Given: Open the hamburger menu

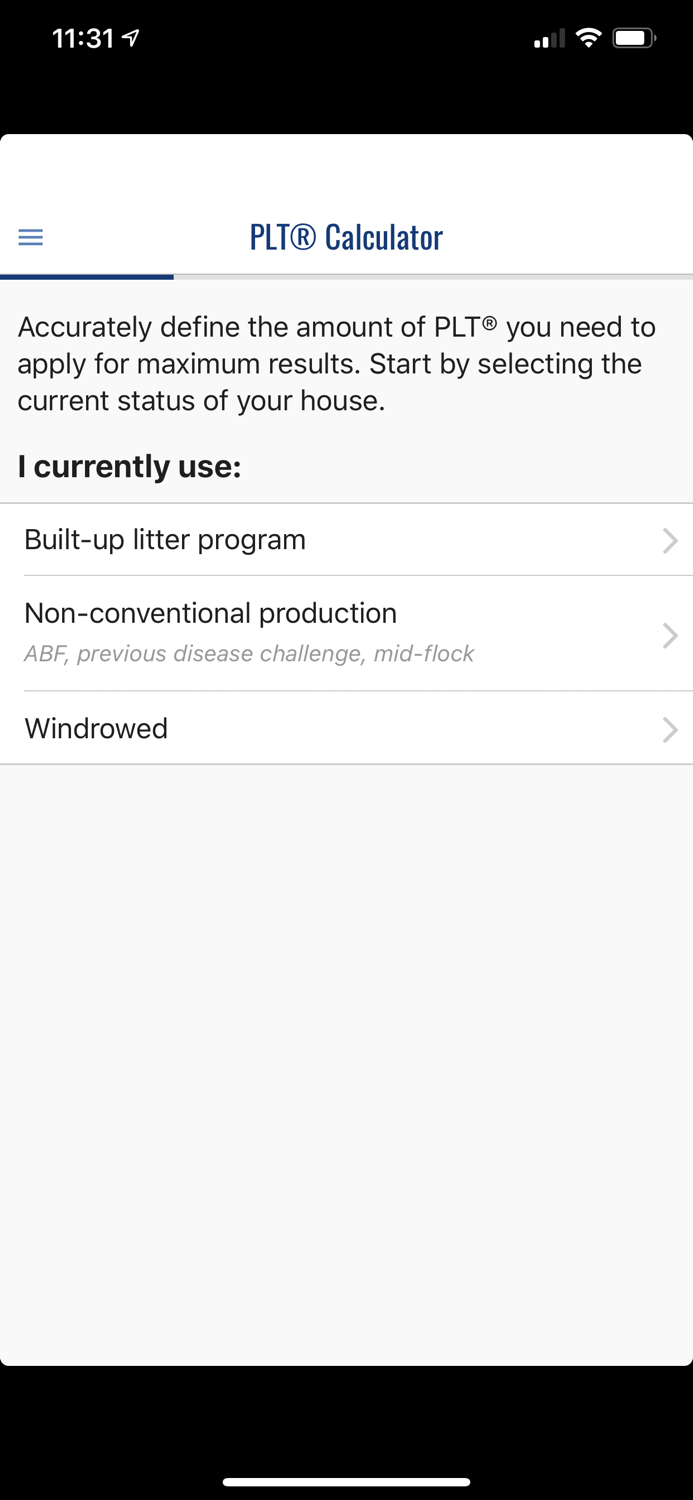Looking at the screenshot, I should pyautogui.click(x=31, y=237).
